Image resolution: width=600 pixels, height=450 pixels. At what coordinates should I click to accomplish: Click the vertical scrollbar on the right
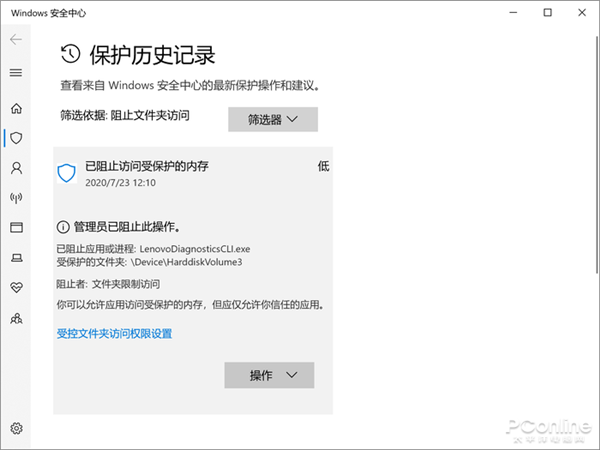[x=597, y=155]
